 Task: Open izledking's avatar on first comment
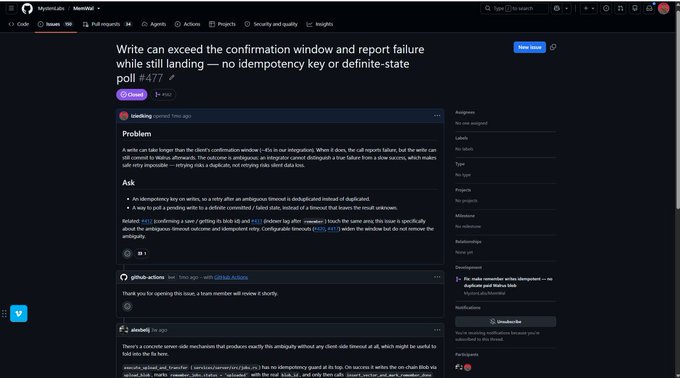[x=124, y=116]
